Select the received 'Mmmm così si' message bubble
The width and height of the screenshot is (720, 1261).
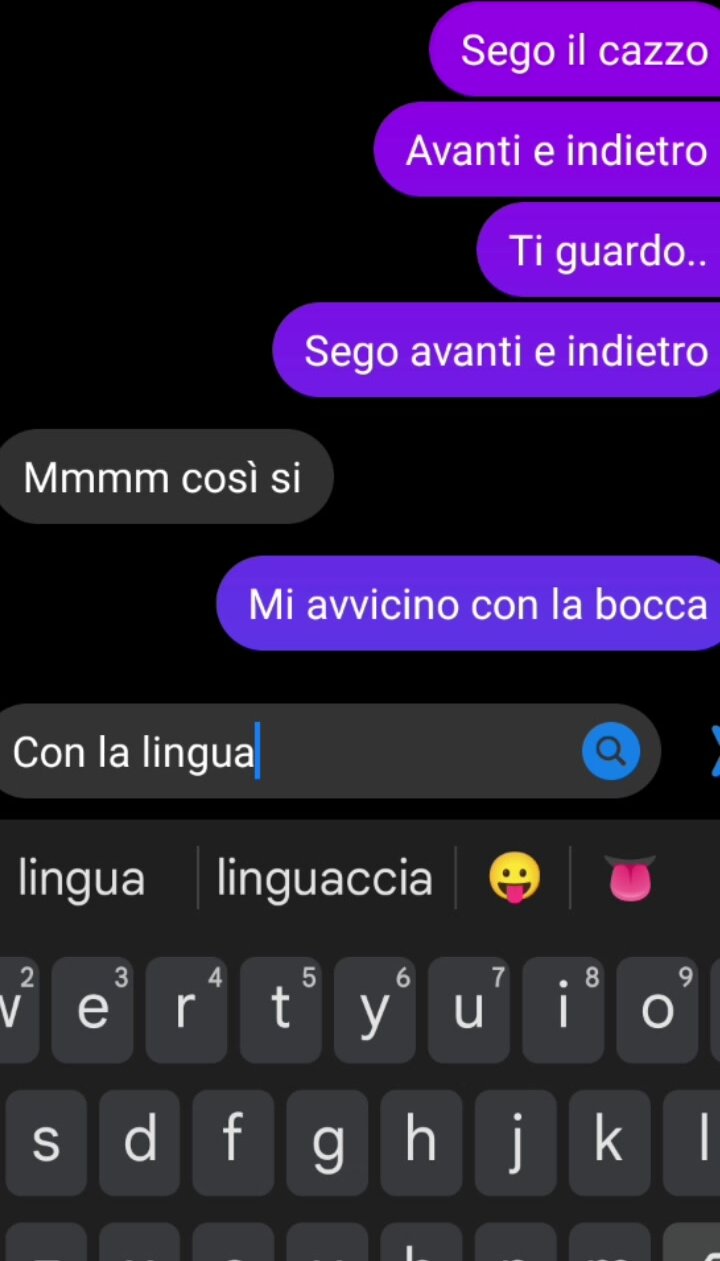[165, 477]
